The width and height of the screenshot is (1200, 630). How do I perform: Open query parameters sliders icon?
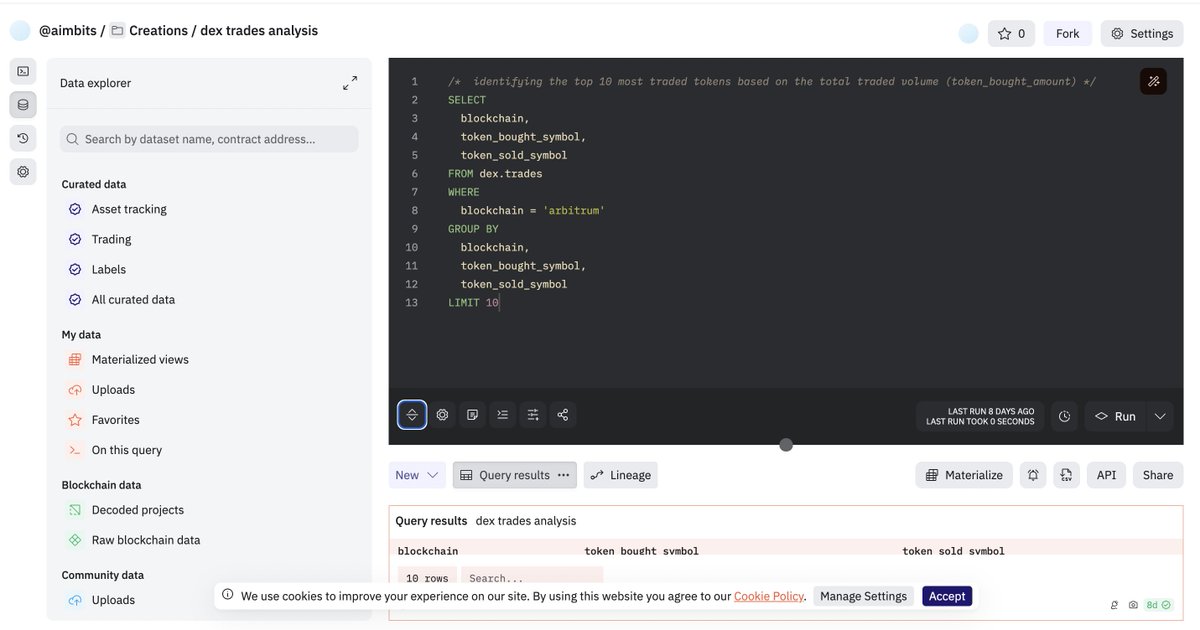[533, 415]
